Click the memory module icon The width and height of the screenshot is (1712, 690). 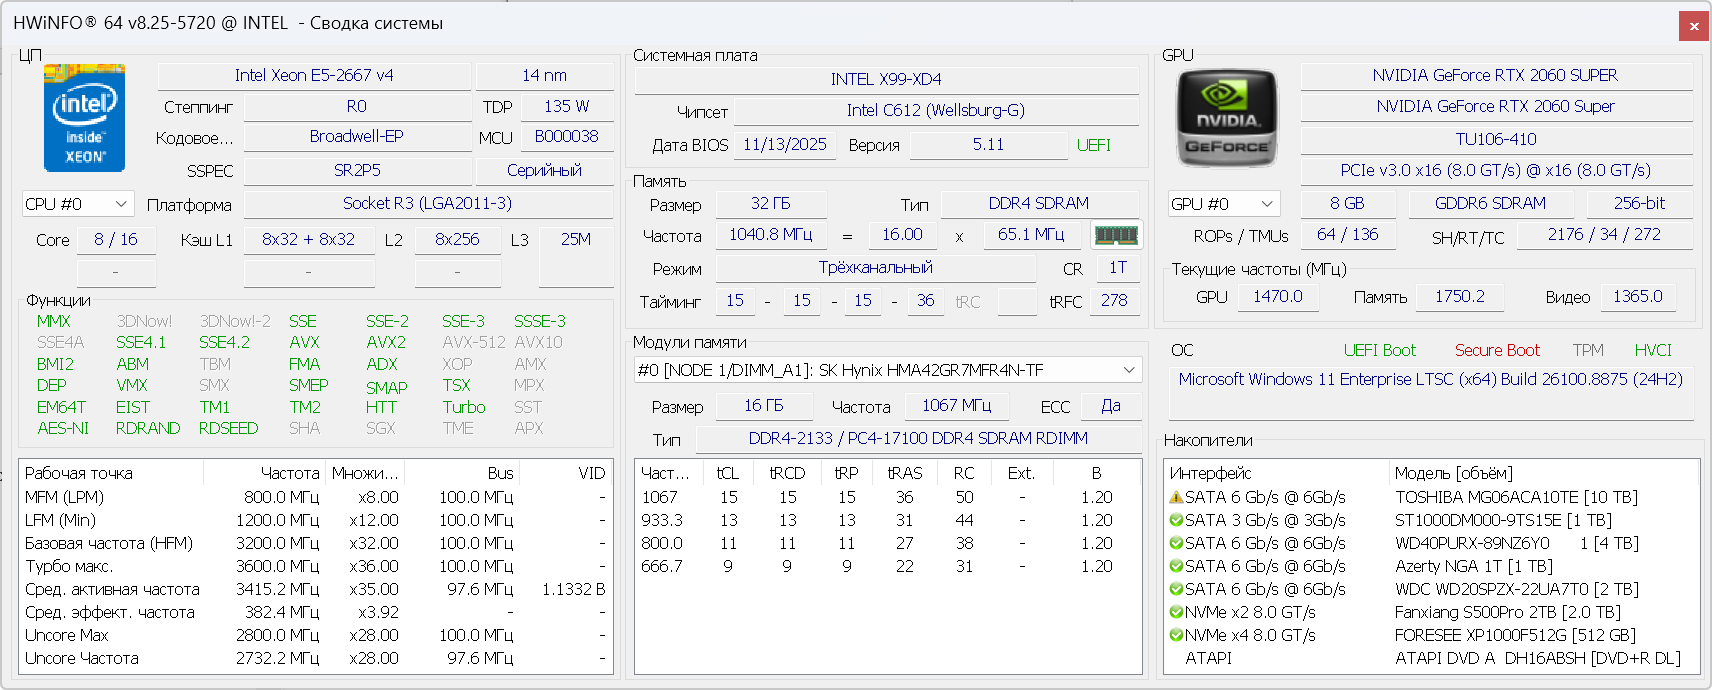tap(1116, 235)
